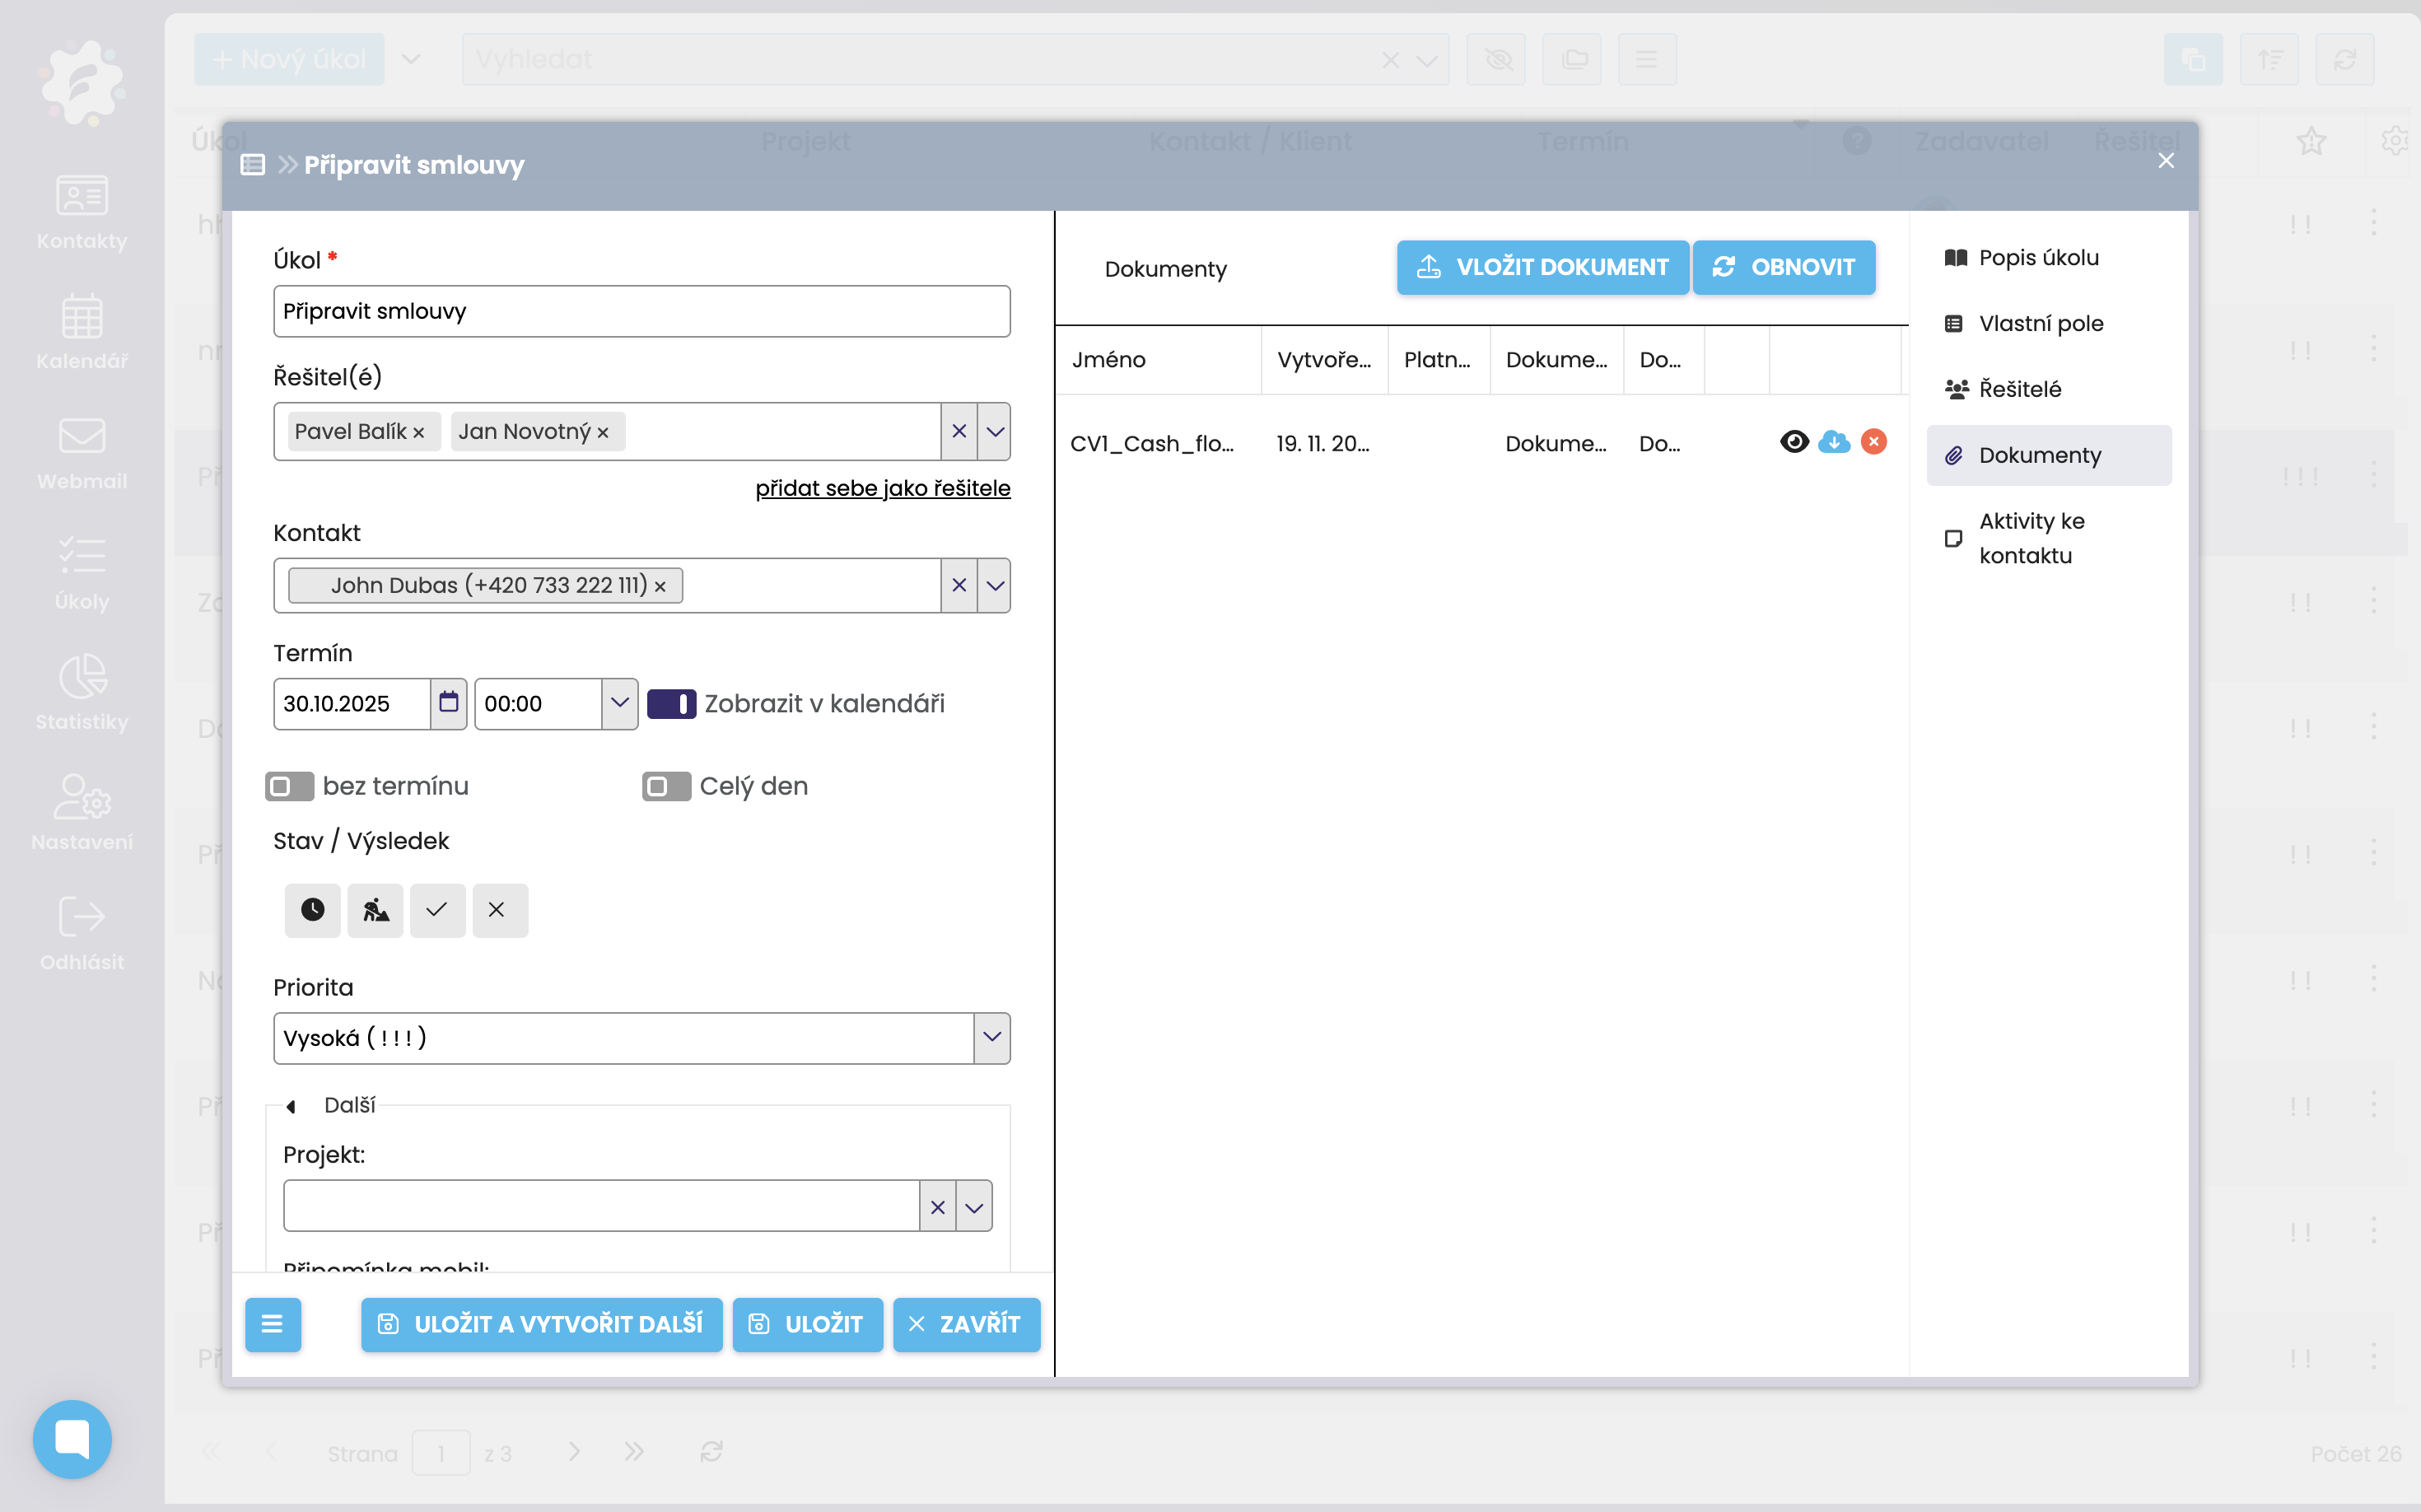The image size is (2421, 1512).
Task: Set status to waiting via the clock icon
Action: [312, 910]
